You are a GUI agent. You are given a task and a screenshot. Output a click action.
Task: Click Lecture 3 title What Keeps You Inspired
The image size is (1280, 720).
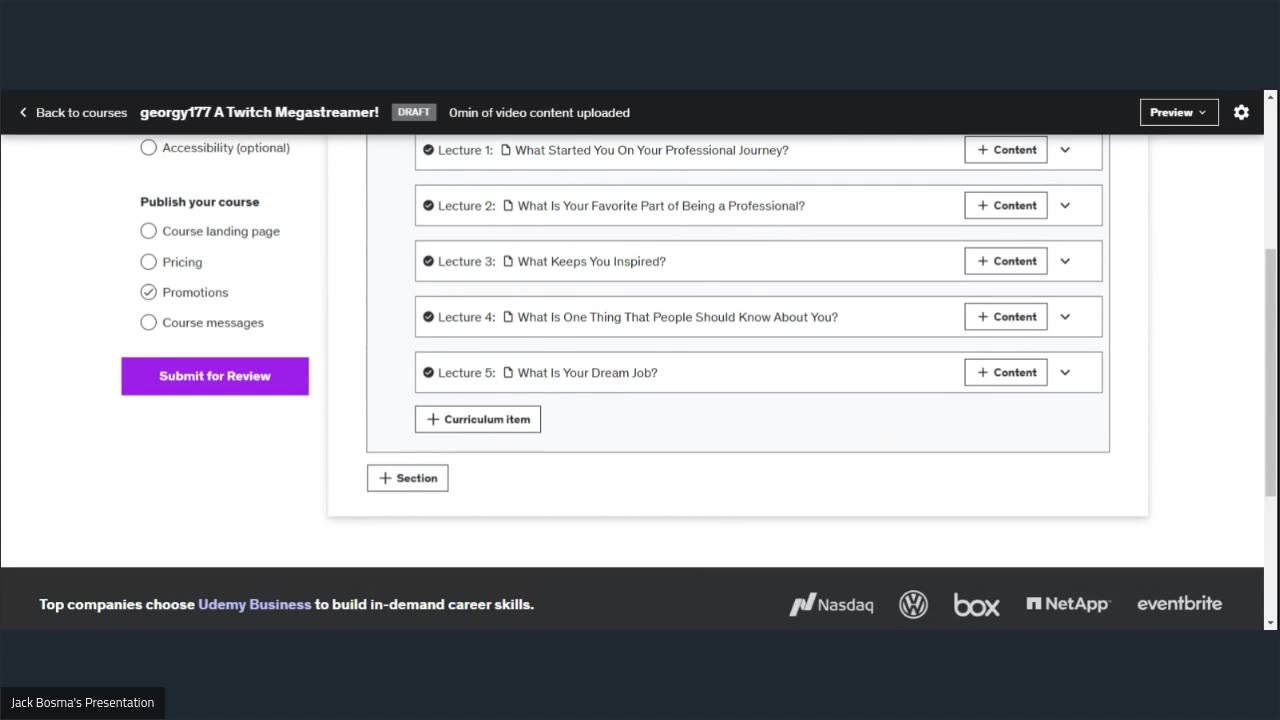pyautogui.click(x=592, y=261)
